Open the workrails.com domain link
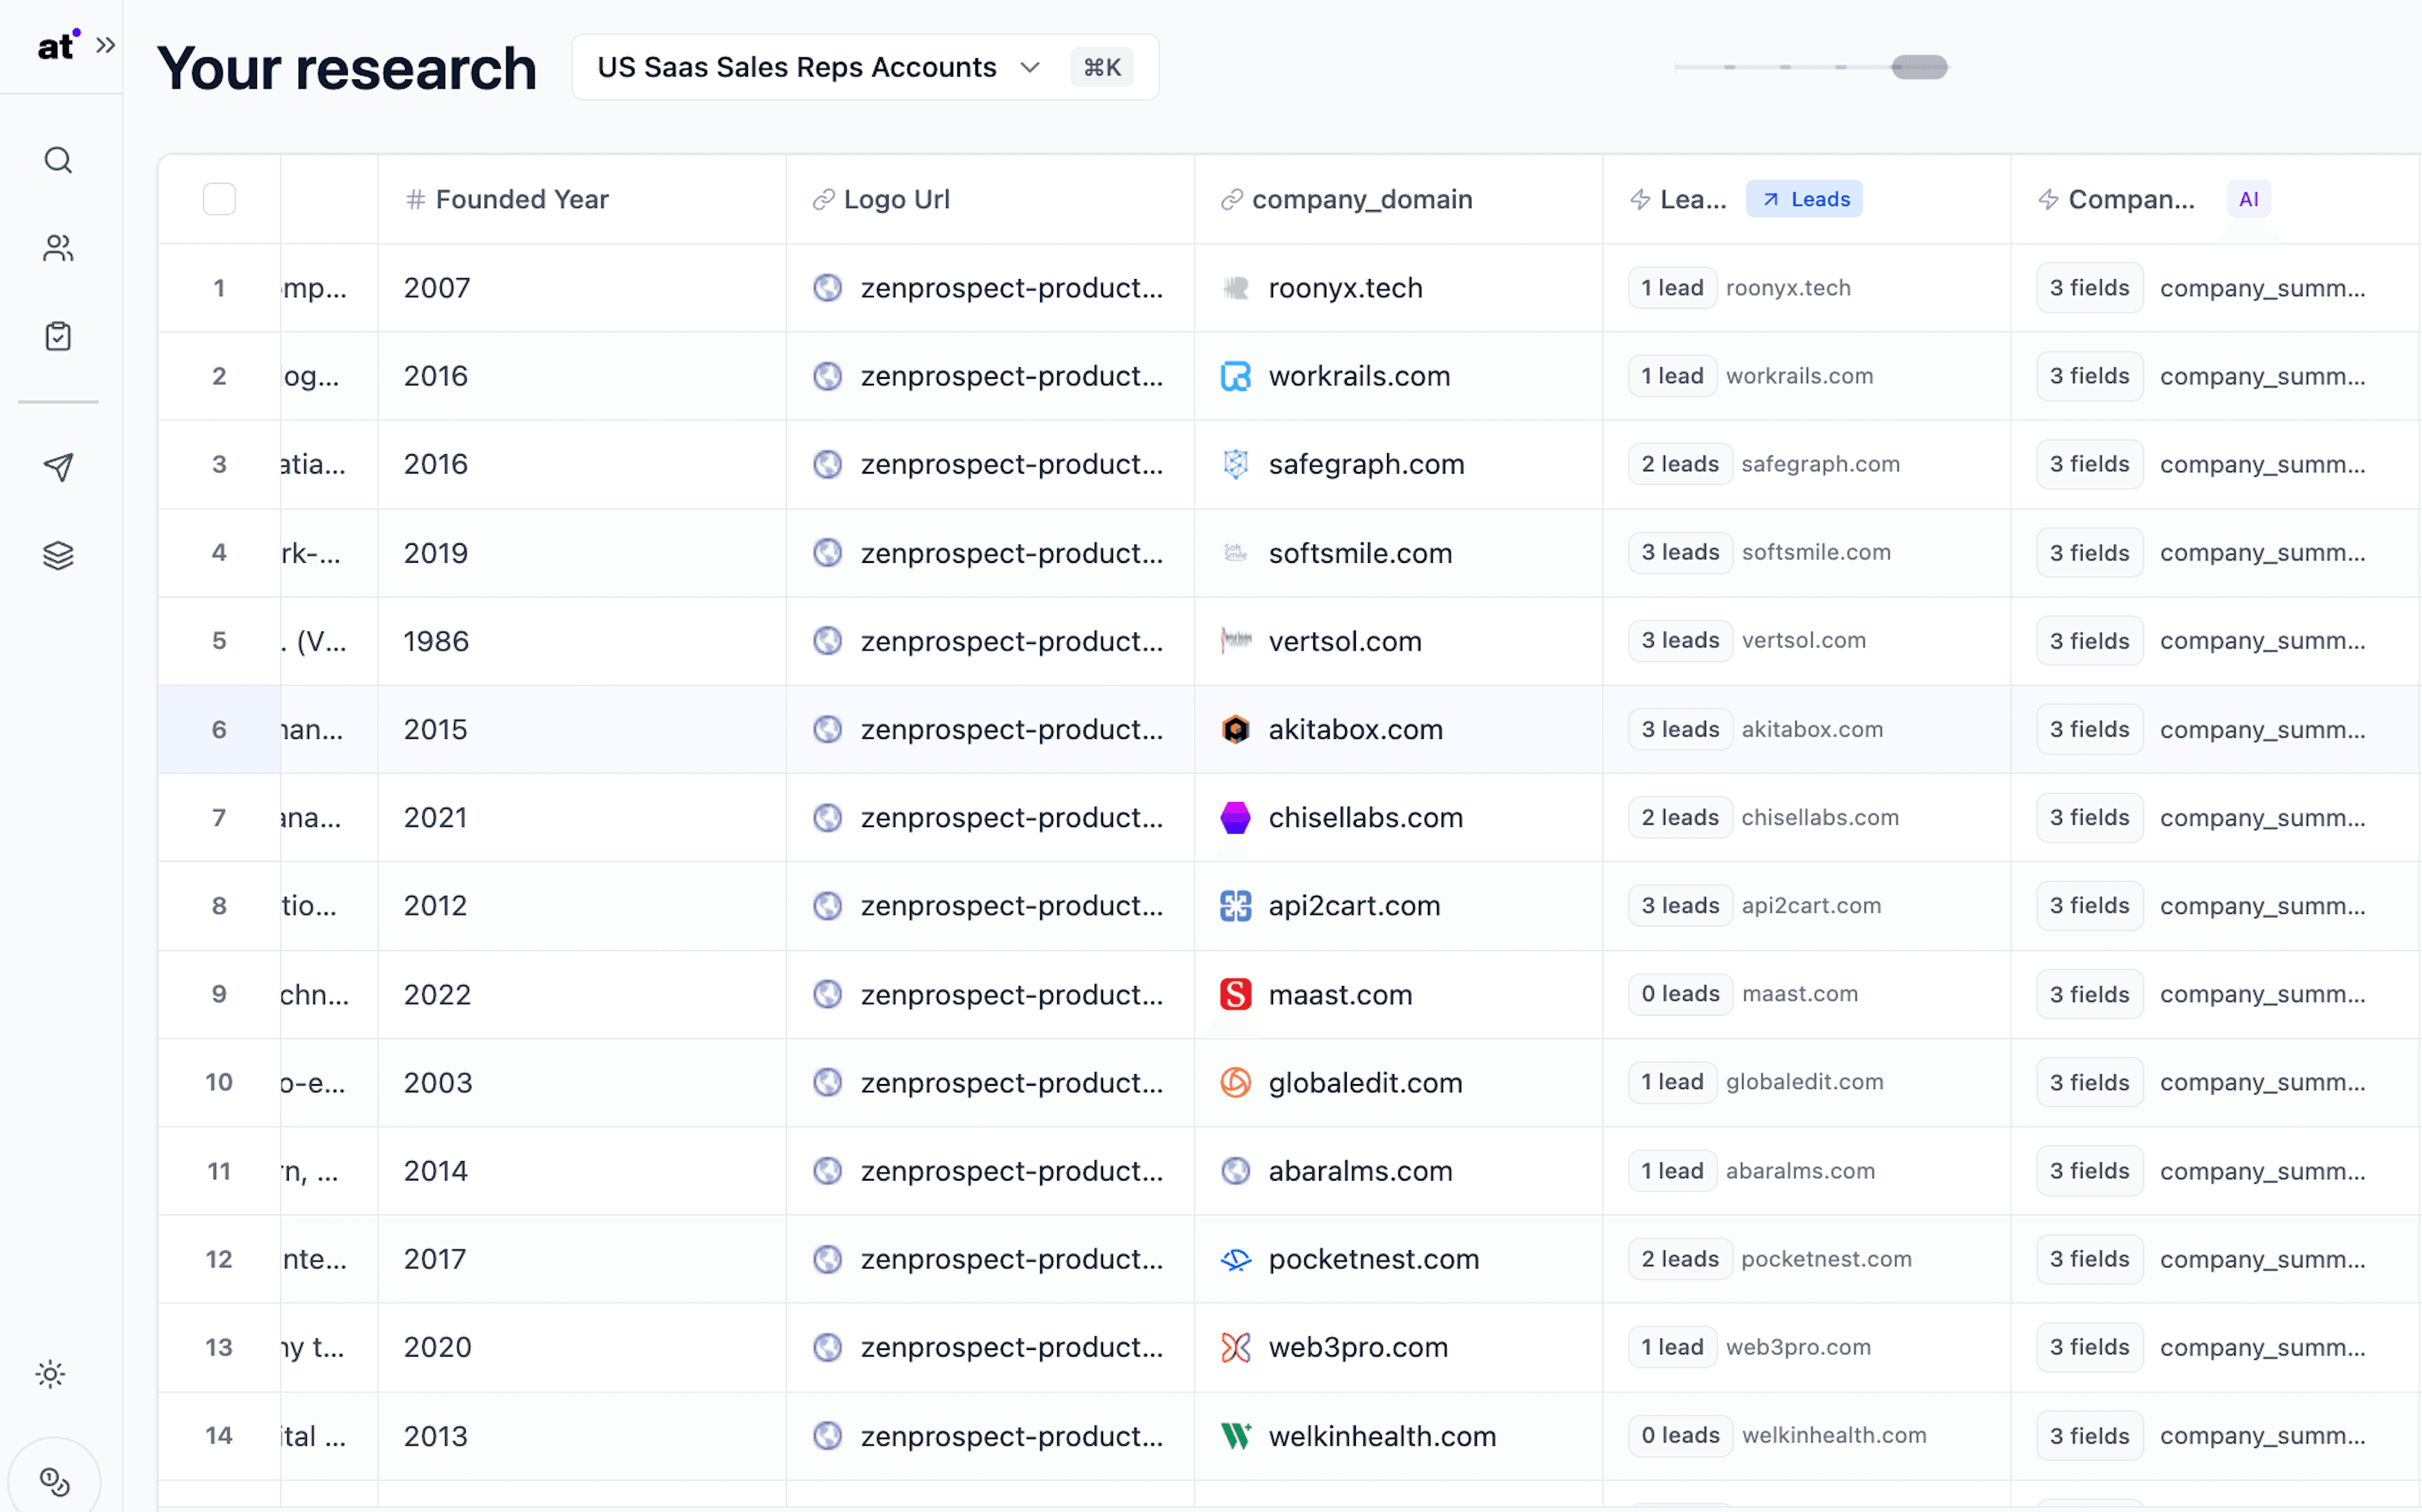This screenshot has width=2422, height=1512. point(1358,376)
